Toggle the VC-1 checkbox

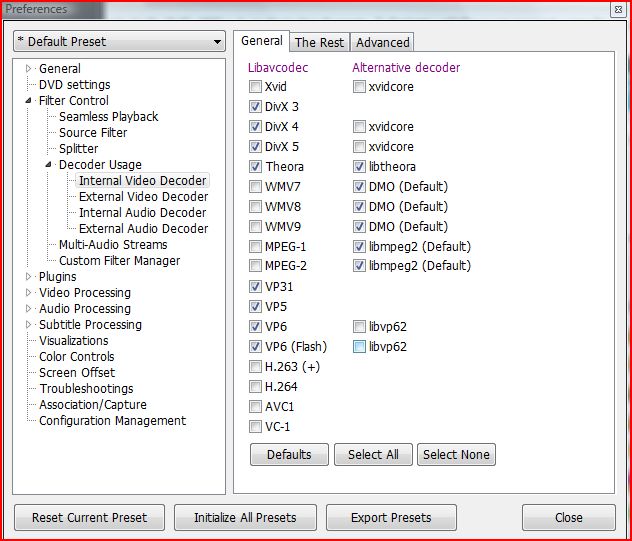tap(256, 427)
